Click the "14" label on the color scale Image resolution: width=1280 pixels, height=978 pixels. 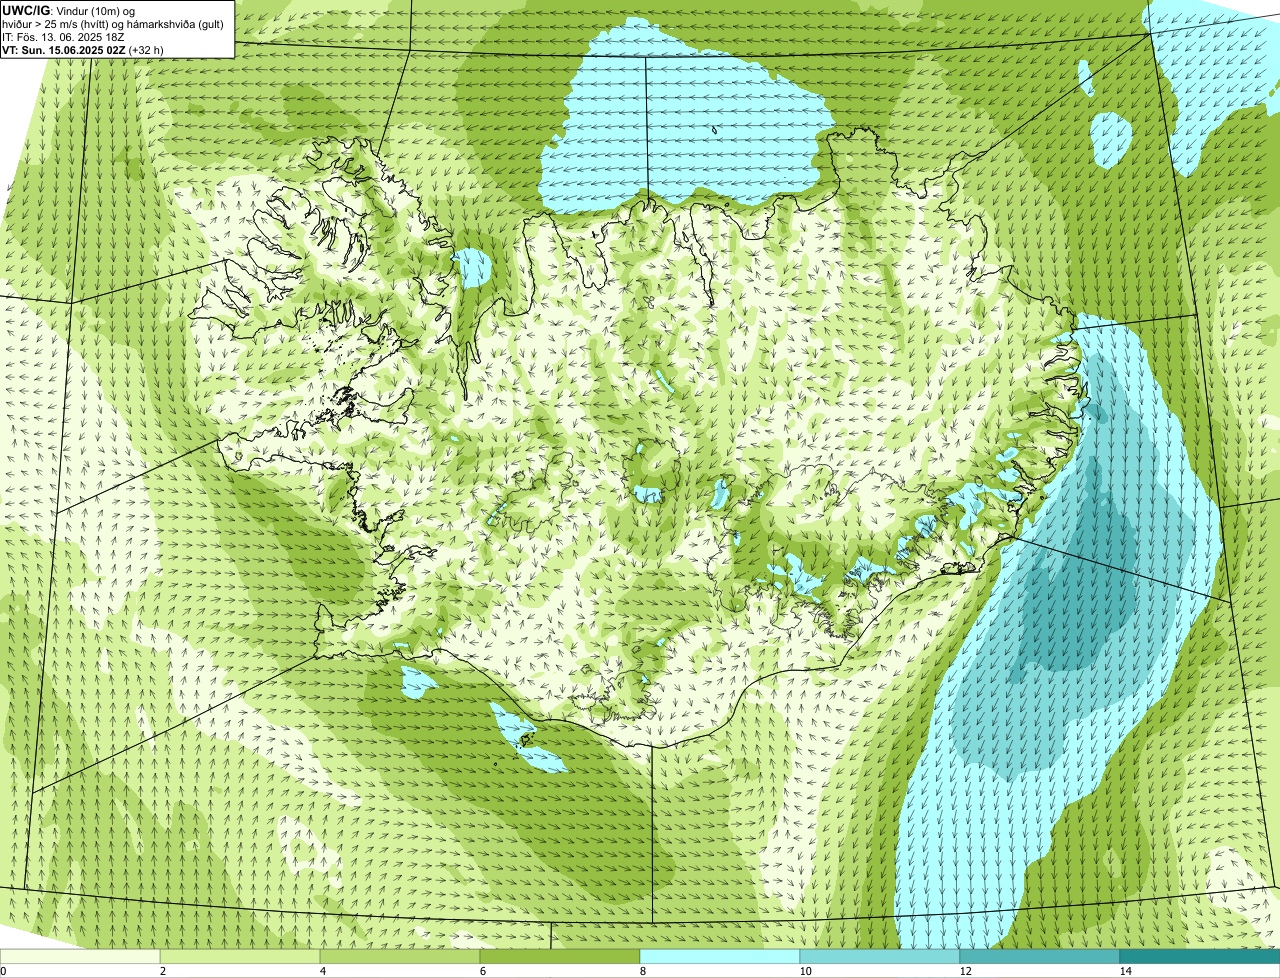tap(1125, 971)
